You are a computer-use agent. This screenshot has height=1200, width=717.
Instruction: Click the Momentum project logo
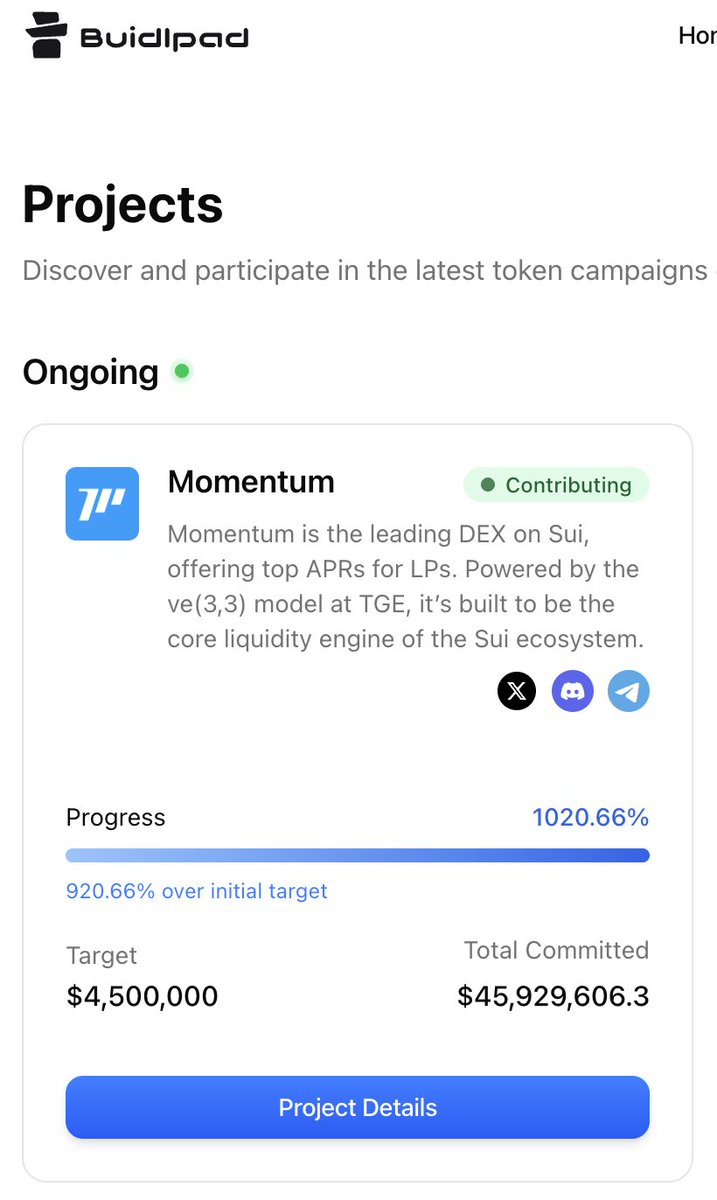pyautogui.click(x=102, y=504)
